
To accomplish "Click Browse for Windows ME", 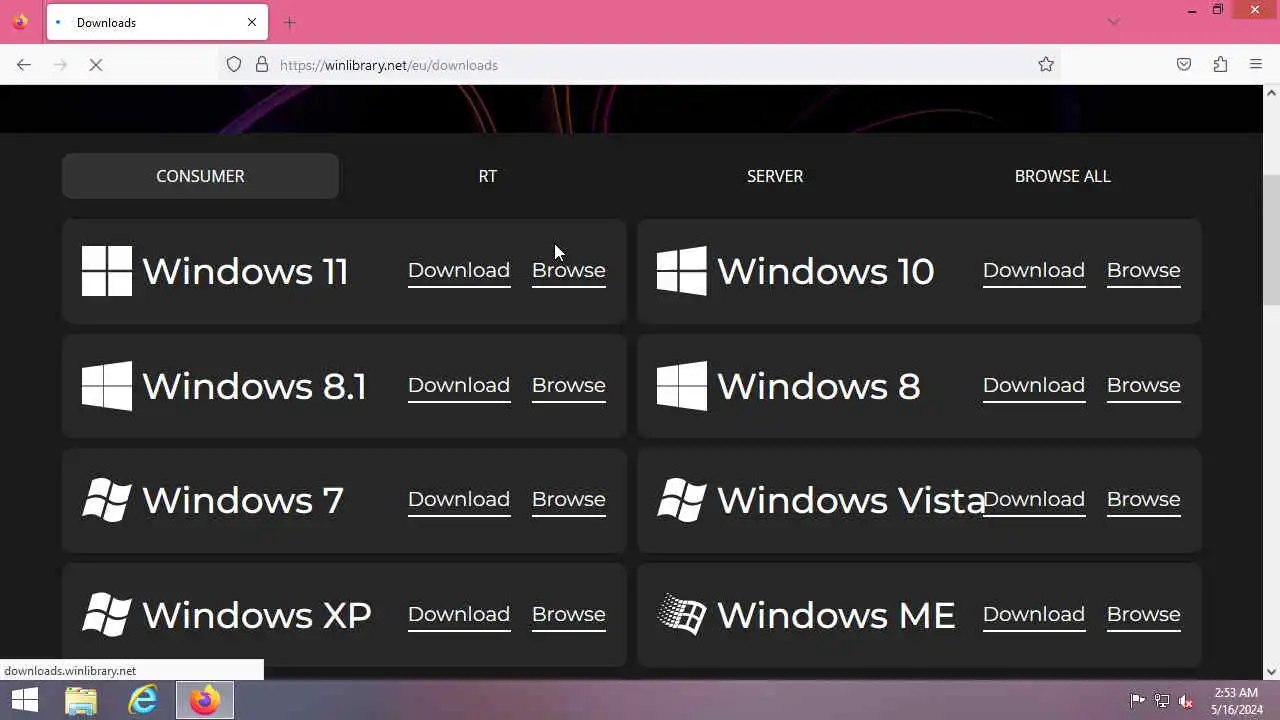I will point(1143,615).
